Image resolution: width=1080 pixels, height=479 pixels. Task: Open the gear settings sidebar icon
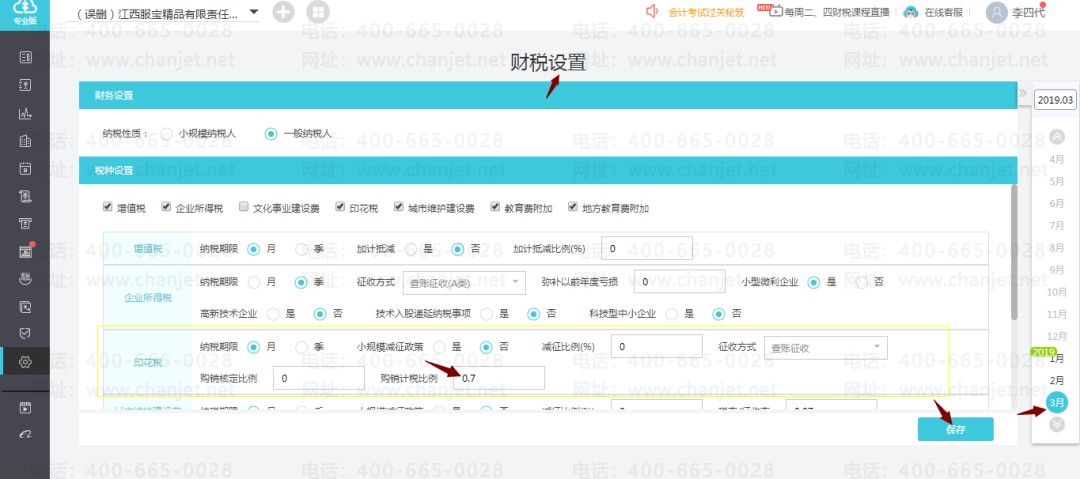pyautogui.click(x=25, y=362)
